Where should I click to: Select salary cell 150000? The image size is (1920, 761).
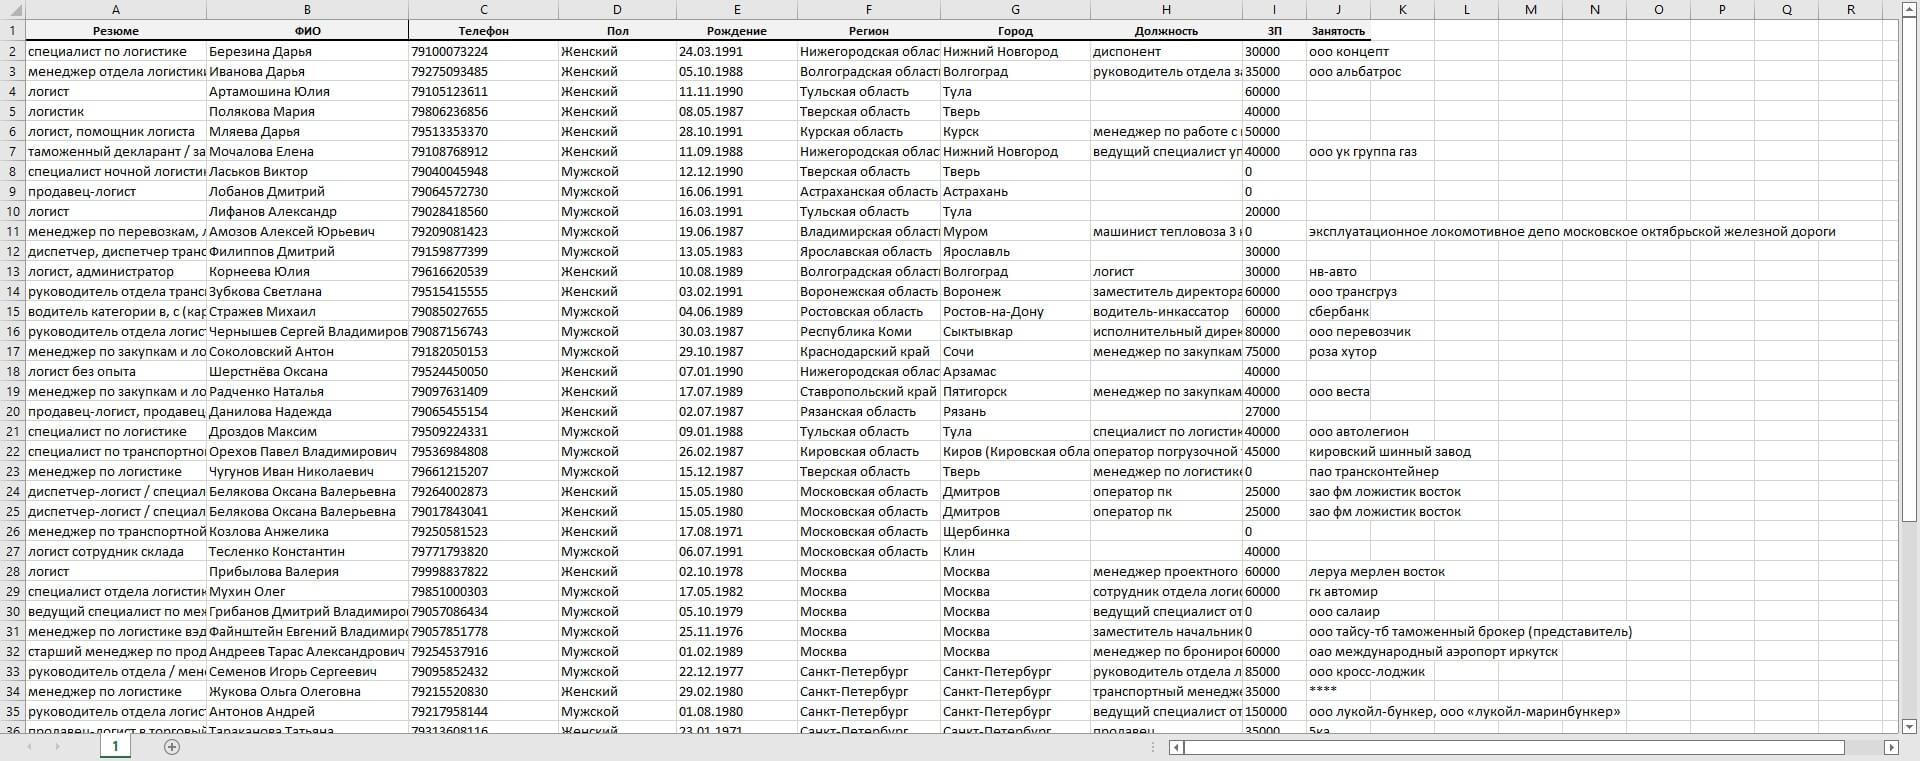click(1274, 711)
